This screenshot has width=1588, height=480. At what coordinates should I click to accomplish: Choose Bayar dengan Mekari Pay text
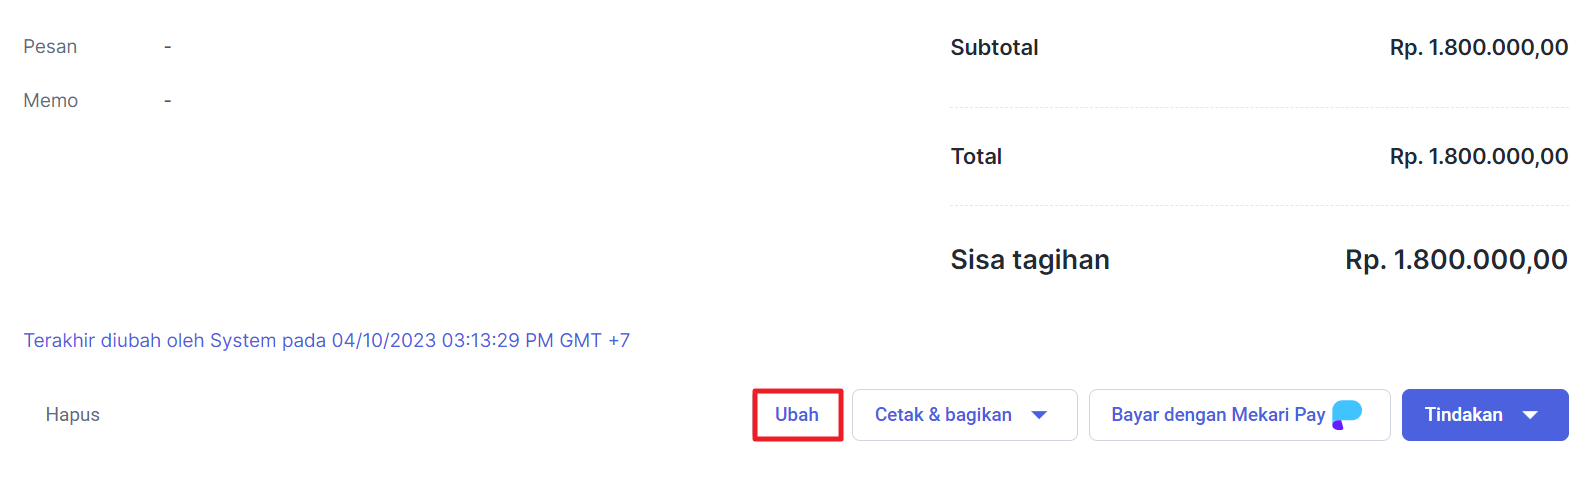[1218, 415]
